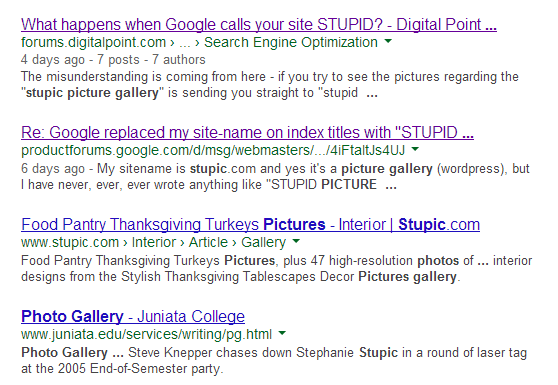558x385 pixels.
Task: Click snippet text 'My sitename is stupic.com'
Action: 177,168
